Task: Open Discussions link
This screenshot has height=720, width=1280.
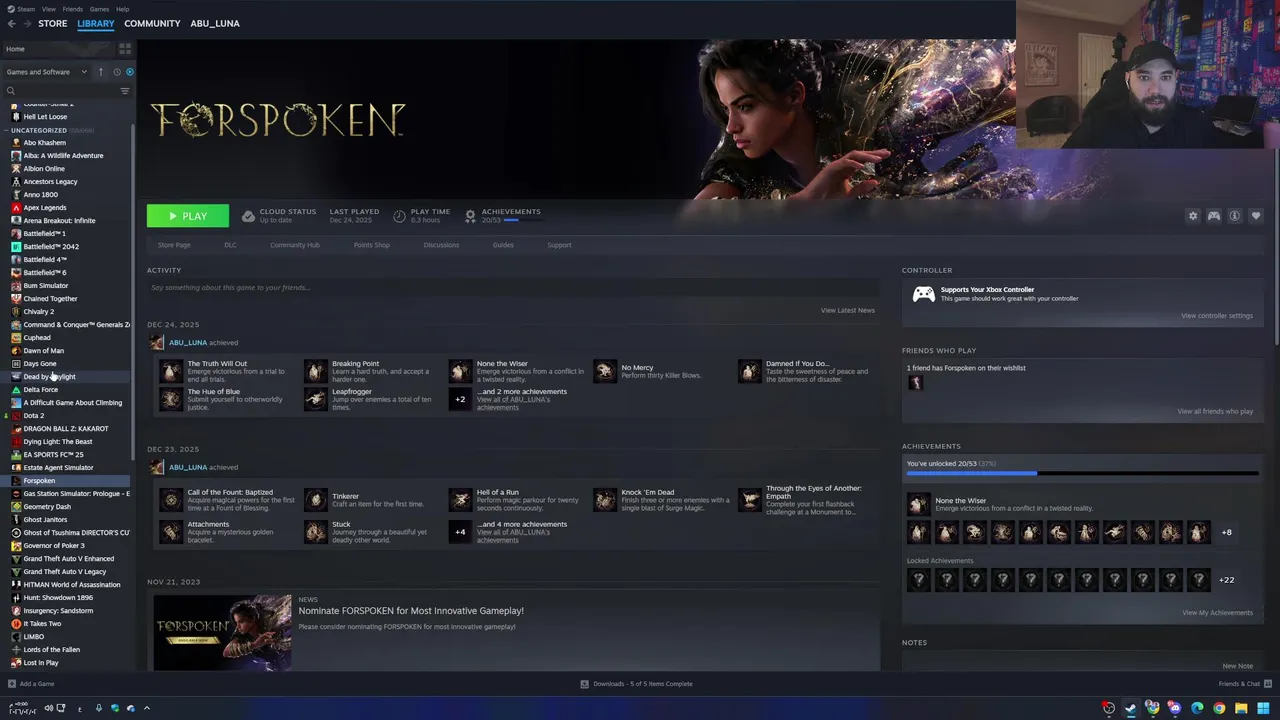Action: tap(441, 245)
